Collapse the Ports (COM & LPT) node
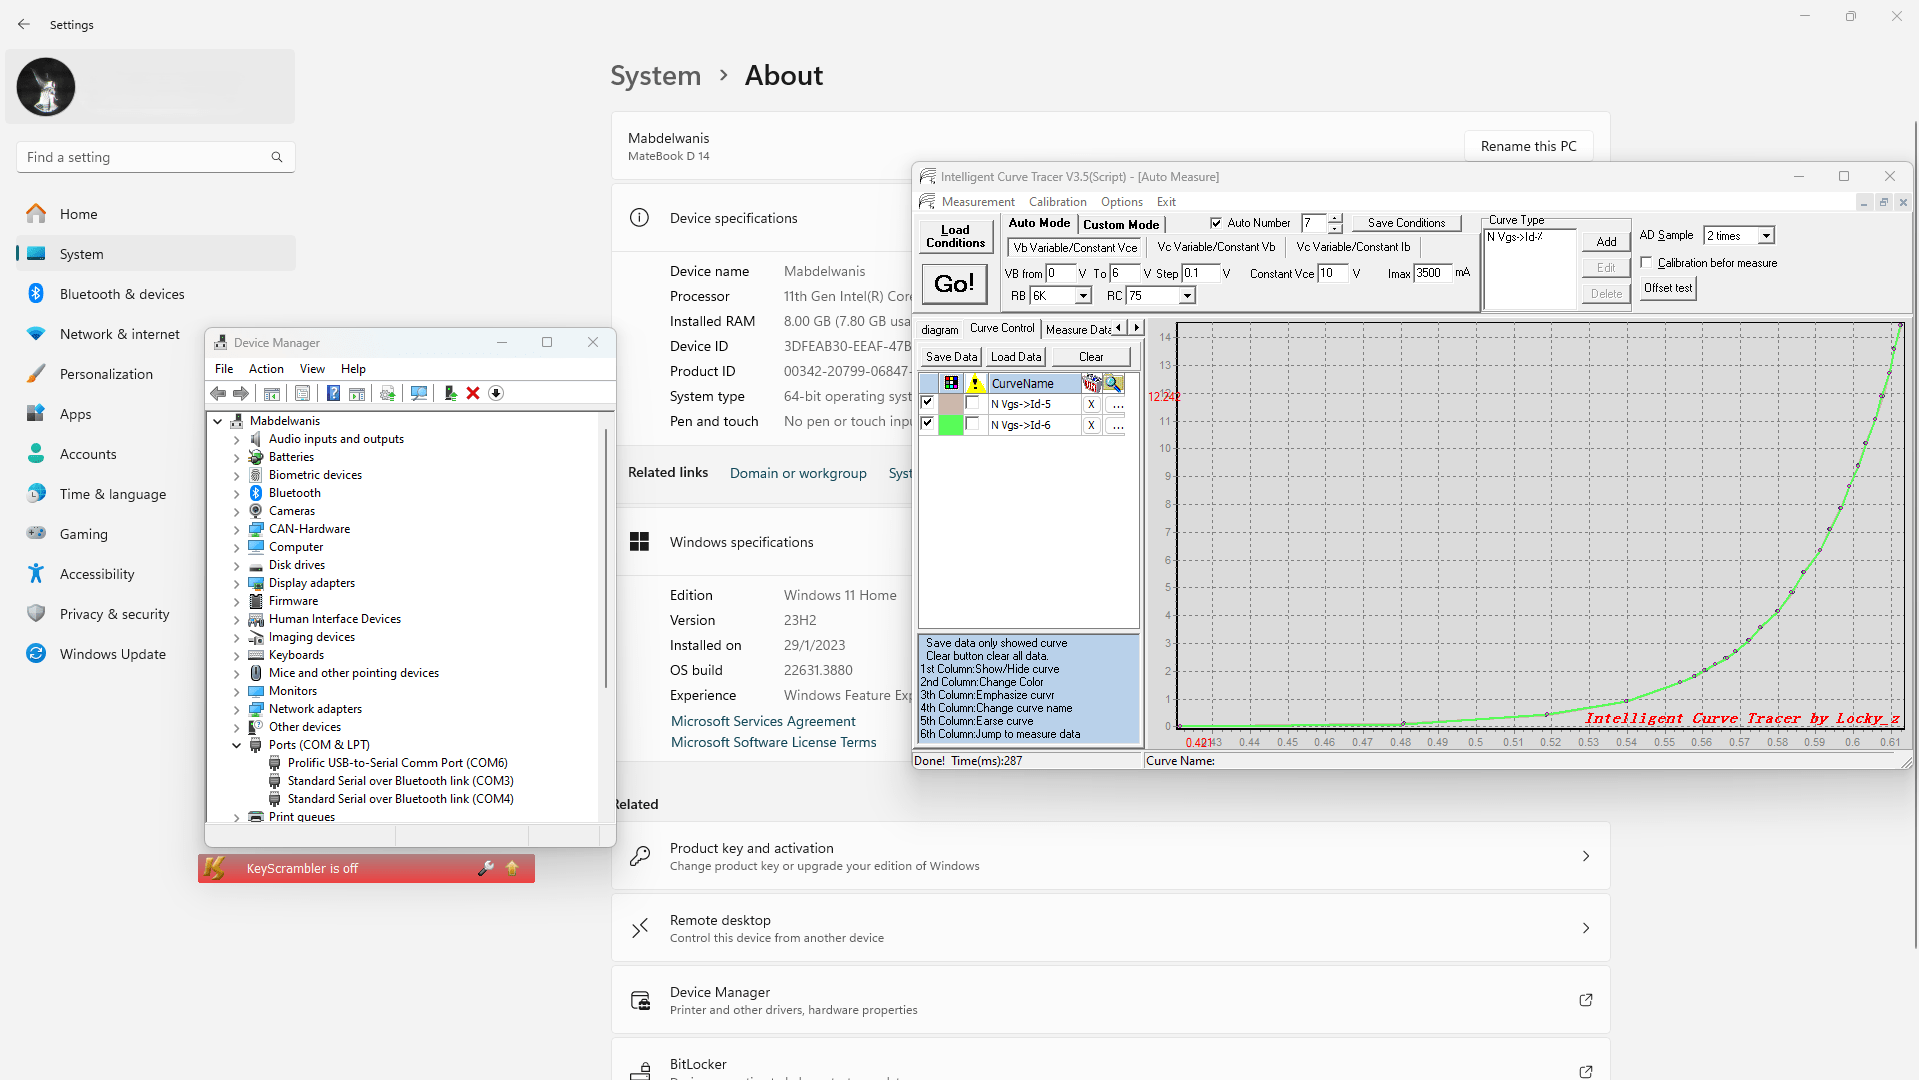1919x1080 pixels. click(x=237, y=745)
